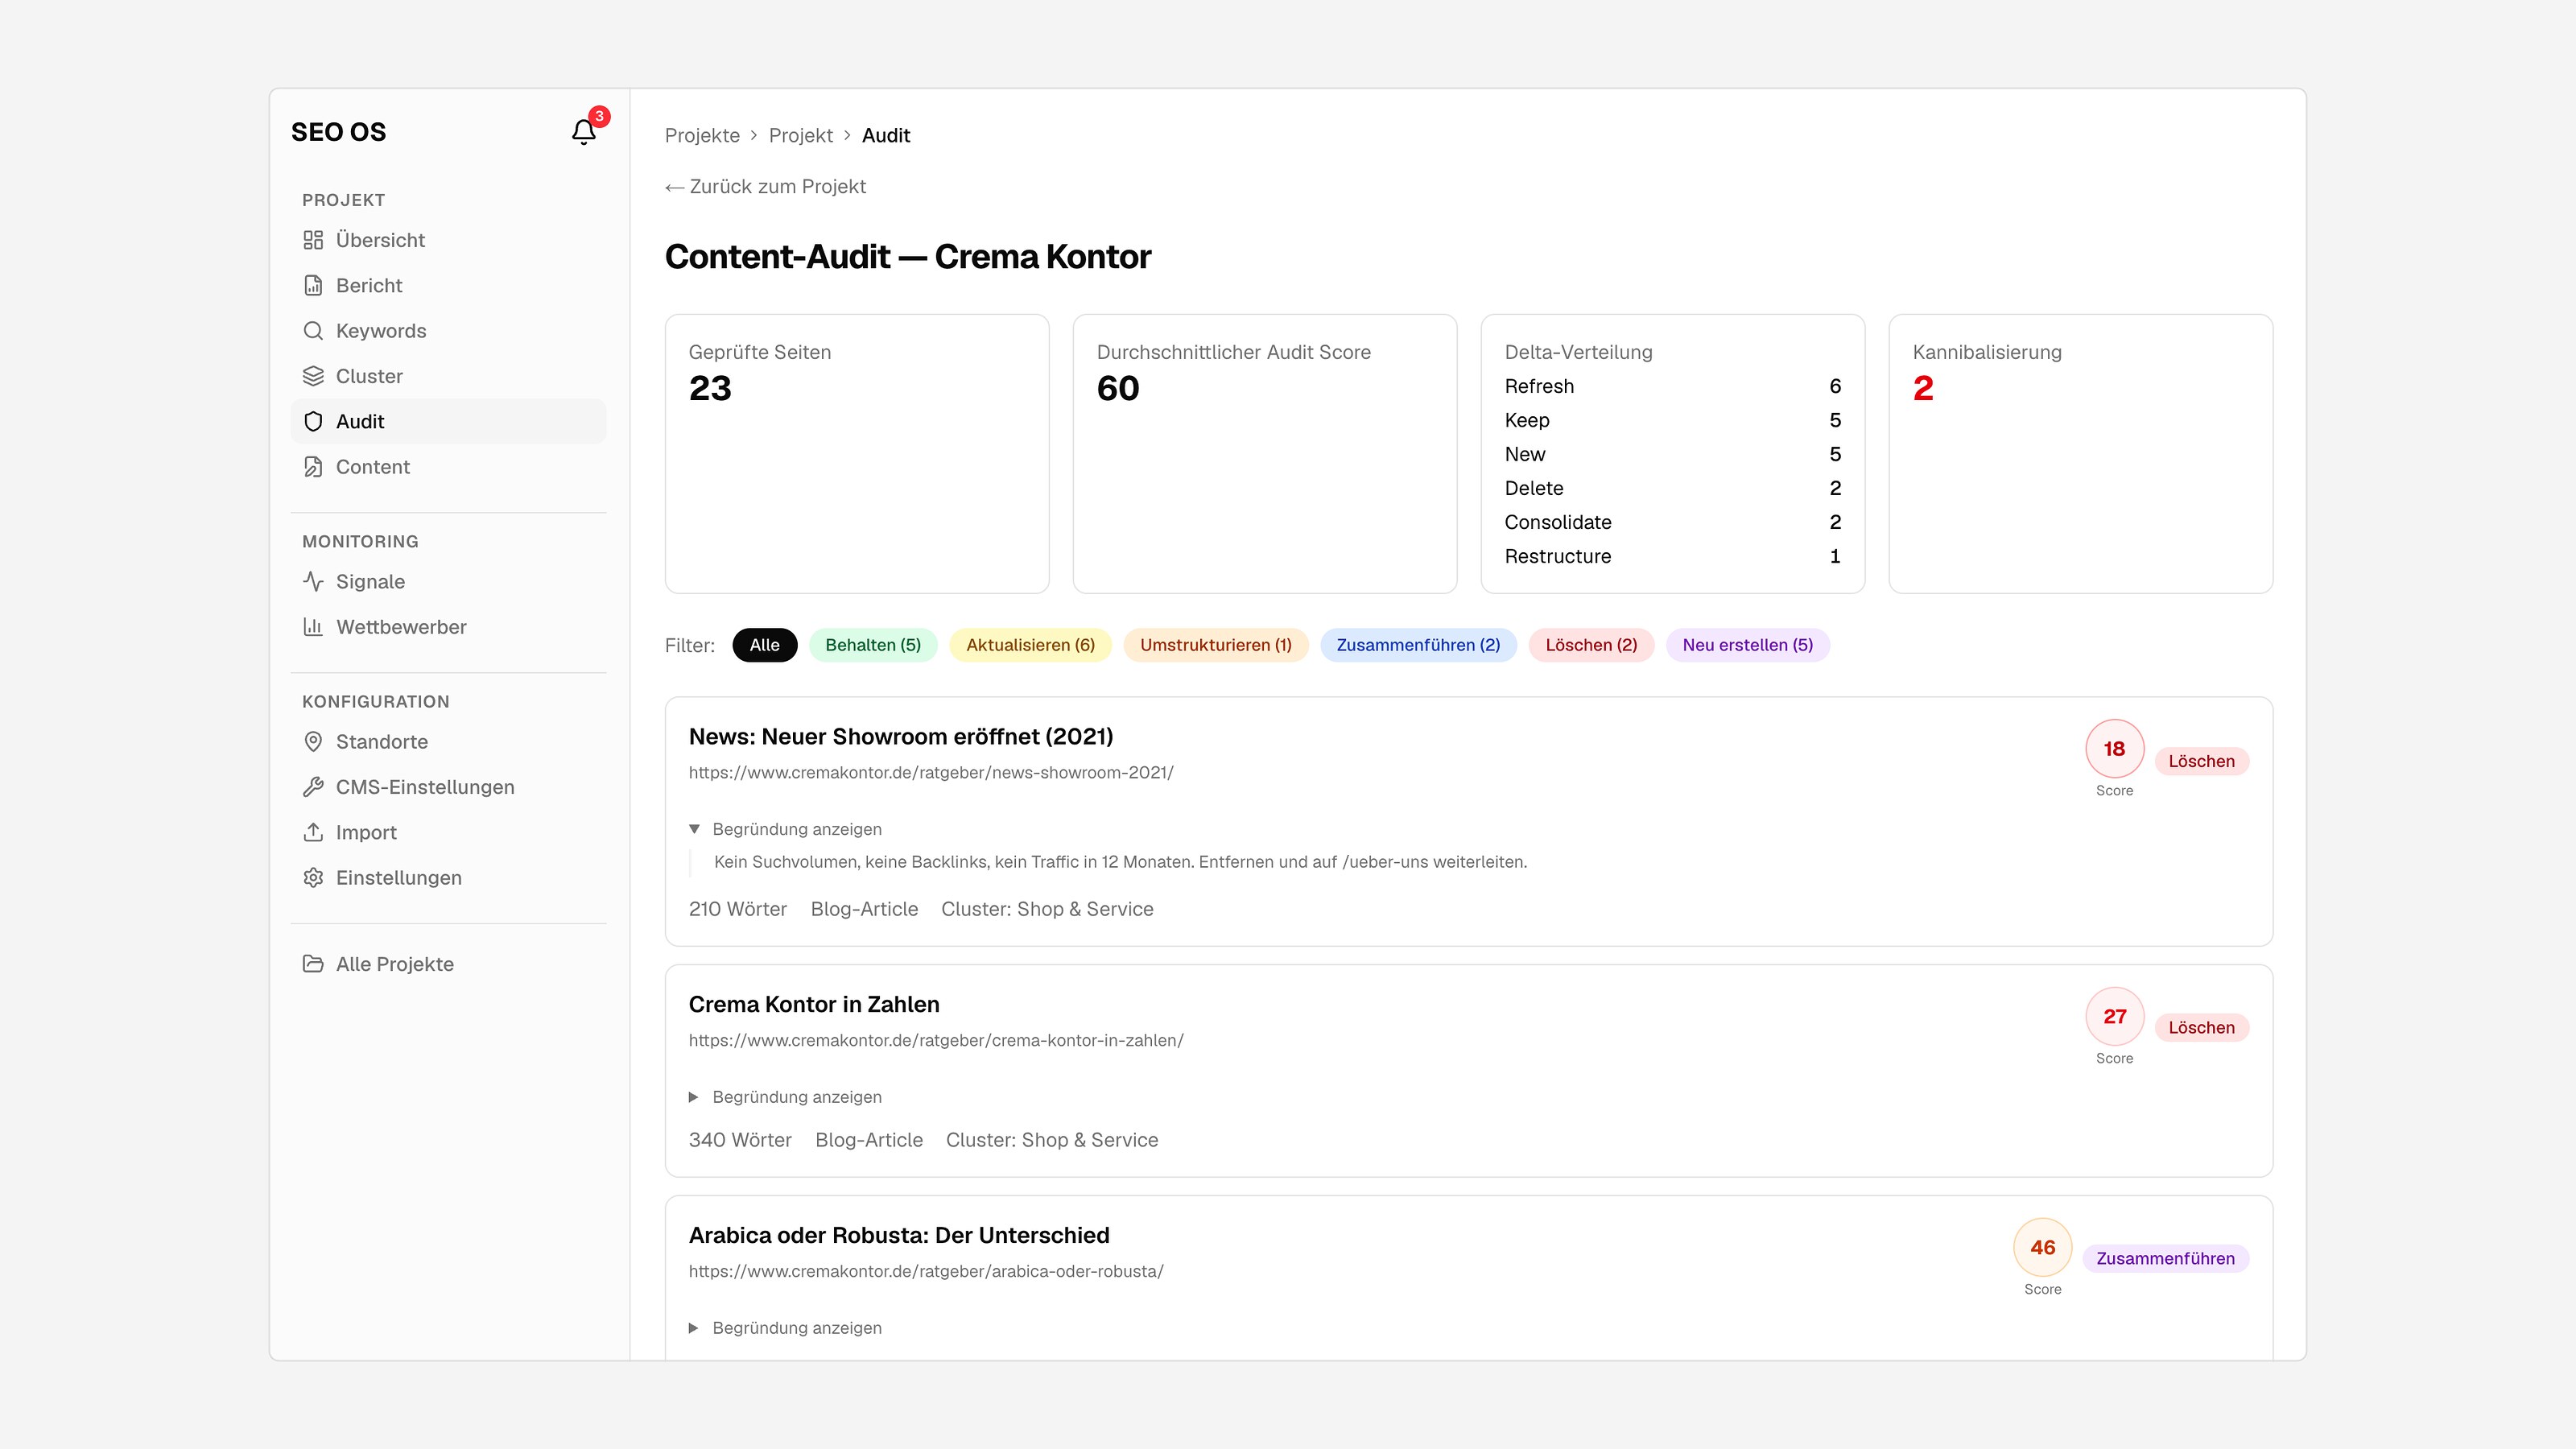Open the crema-kontor-in-zahlen URL
This screenshot has width=2576, height=1449.
click(x=936, y=1041)
